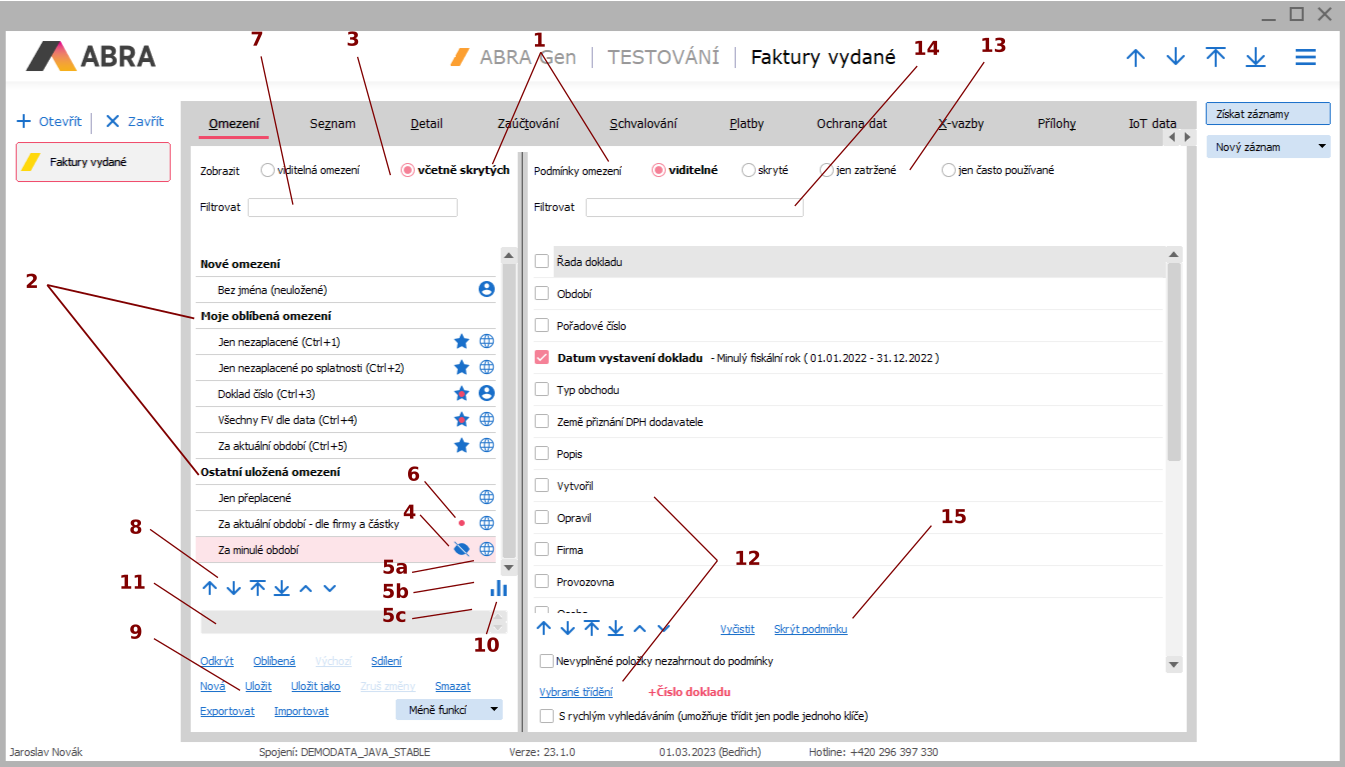
Task: Click the Získat záznamy button
Action: [1268, 114]
